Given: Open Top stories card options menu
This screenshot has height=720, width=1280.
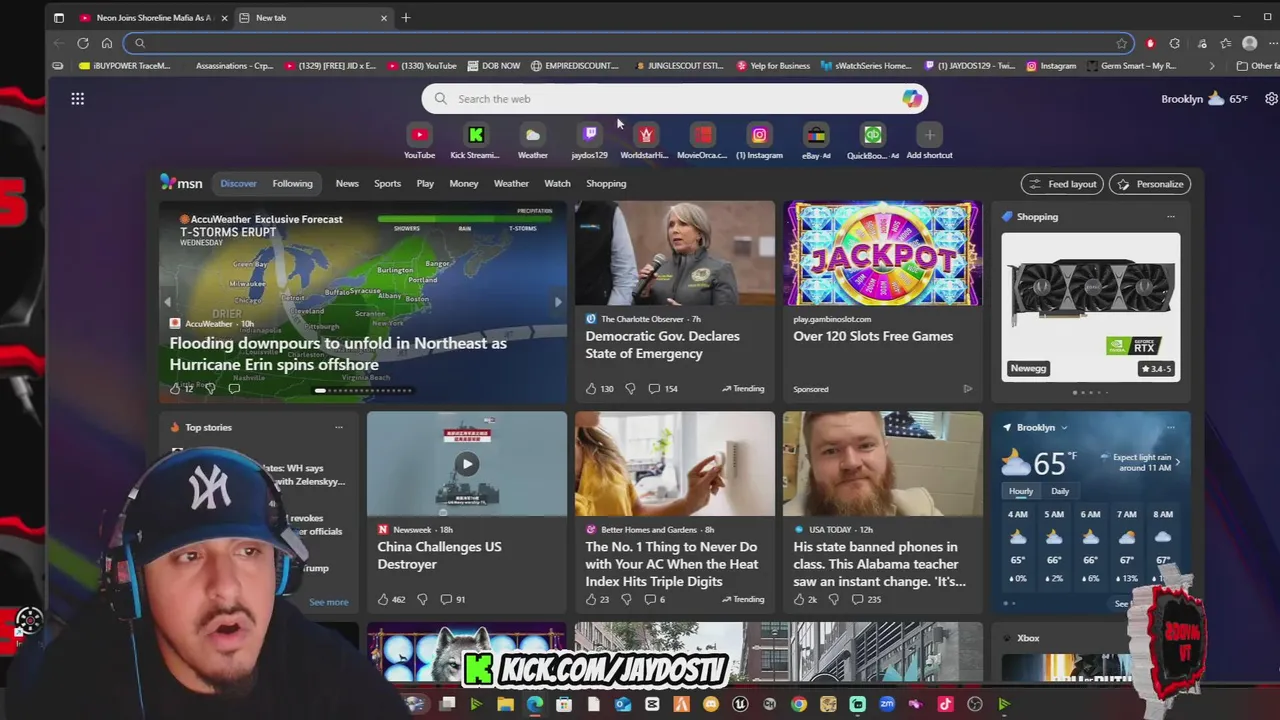Looking at the screenshot, I should pos(338,428).
